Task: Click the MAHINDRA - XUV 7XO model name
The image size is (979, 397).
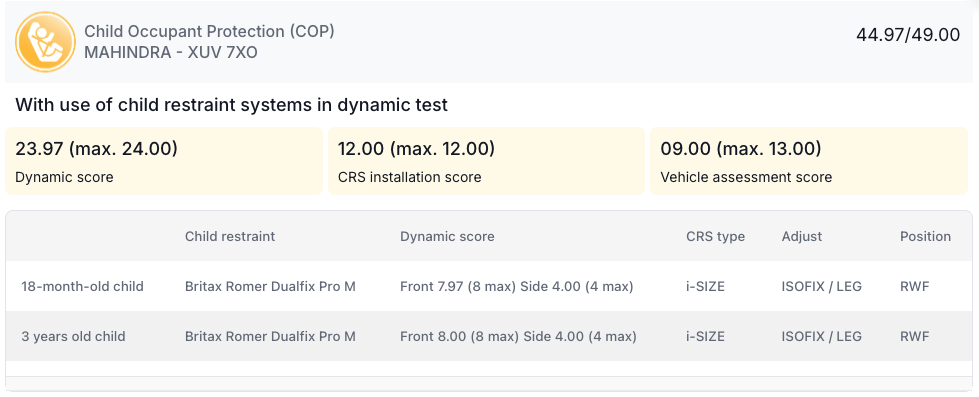Action: (170, 52)
